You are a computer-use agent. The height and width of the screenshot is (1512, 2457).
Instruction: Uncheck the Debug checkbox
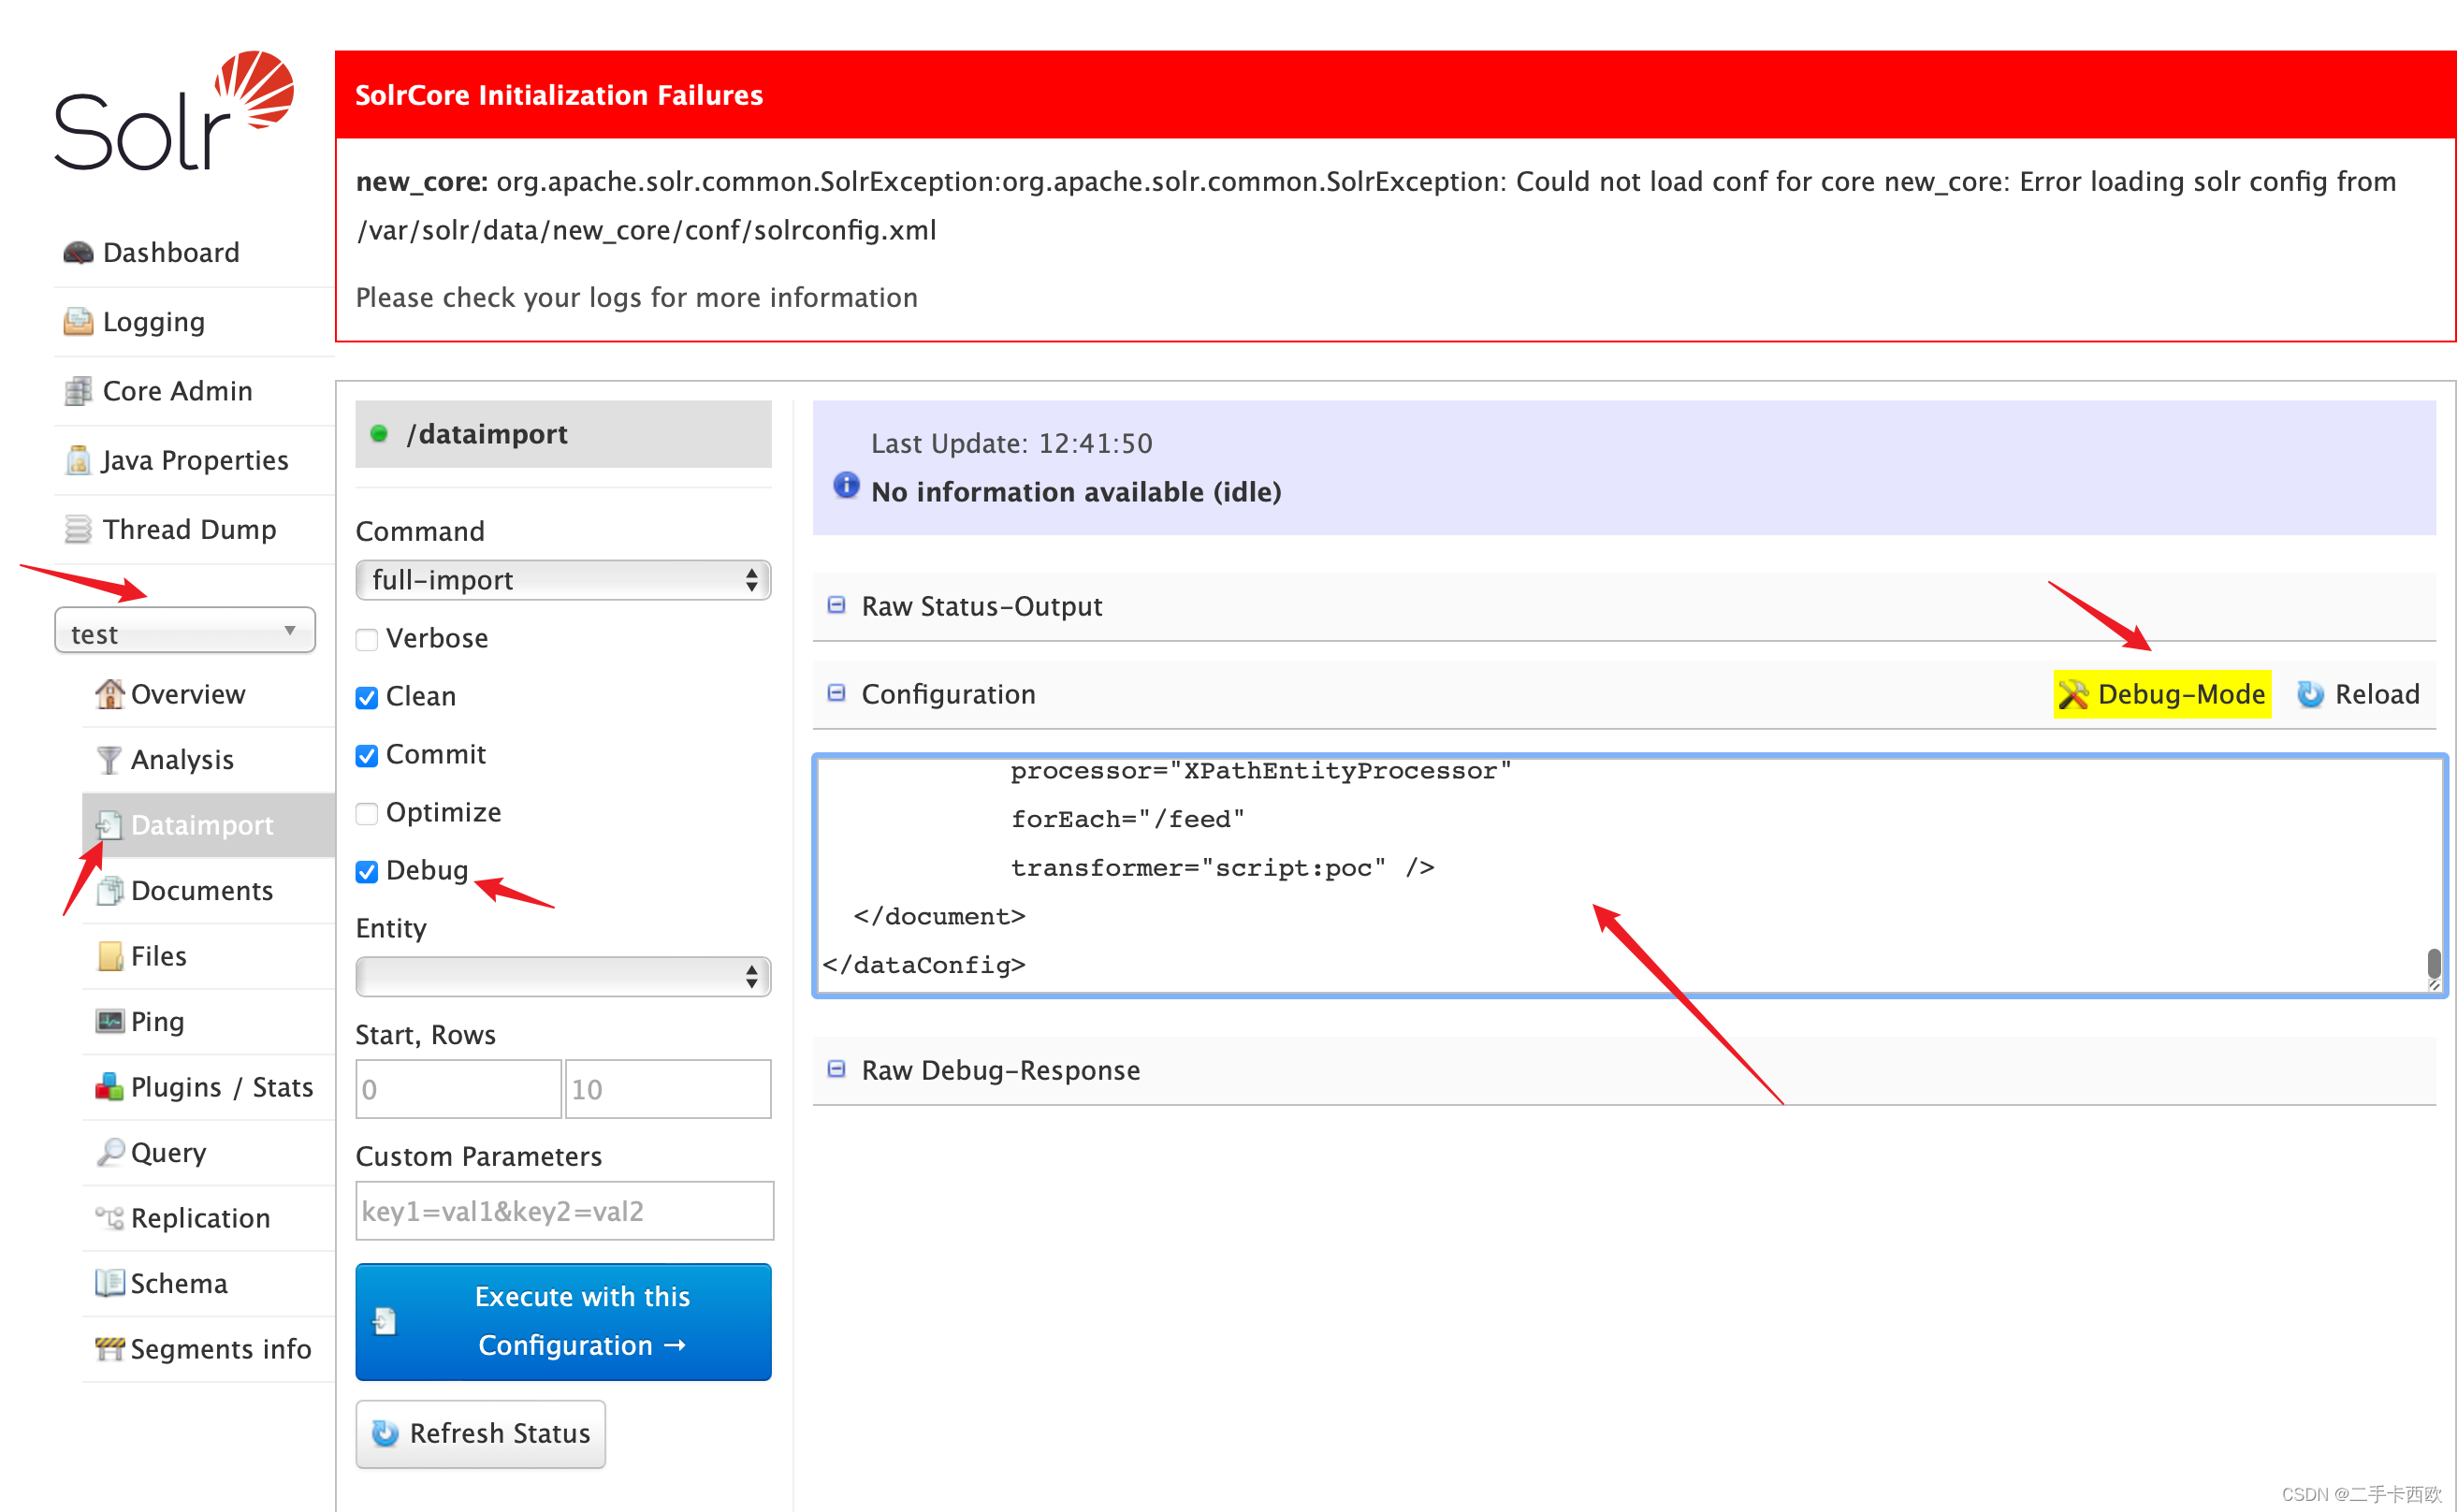[367, 871]
